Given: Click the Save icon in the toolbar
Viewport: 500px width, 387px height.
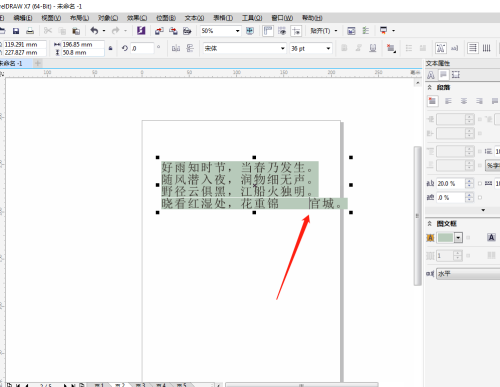Looking at the screenshot, I should (16, 31).
